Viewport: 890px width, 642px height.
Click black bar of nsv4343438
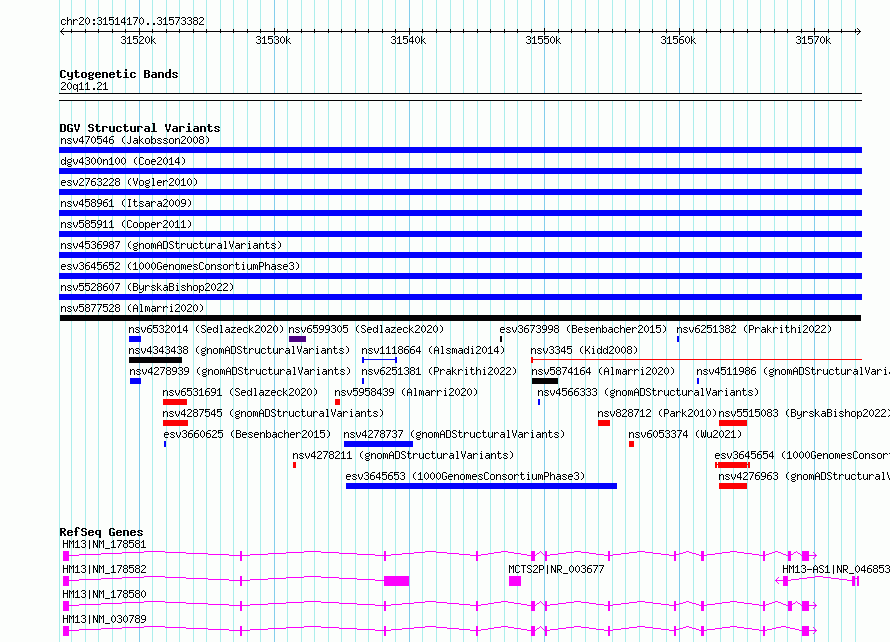click(x=156, y=360)
